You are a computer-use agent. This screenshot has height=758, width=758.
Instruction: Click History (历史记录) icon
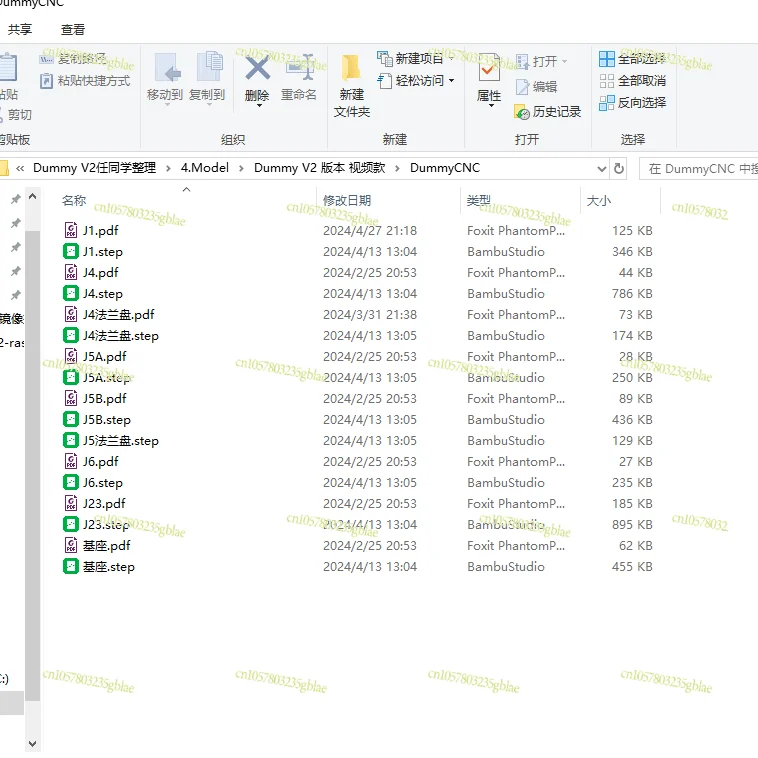tap(522, 112)
